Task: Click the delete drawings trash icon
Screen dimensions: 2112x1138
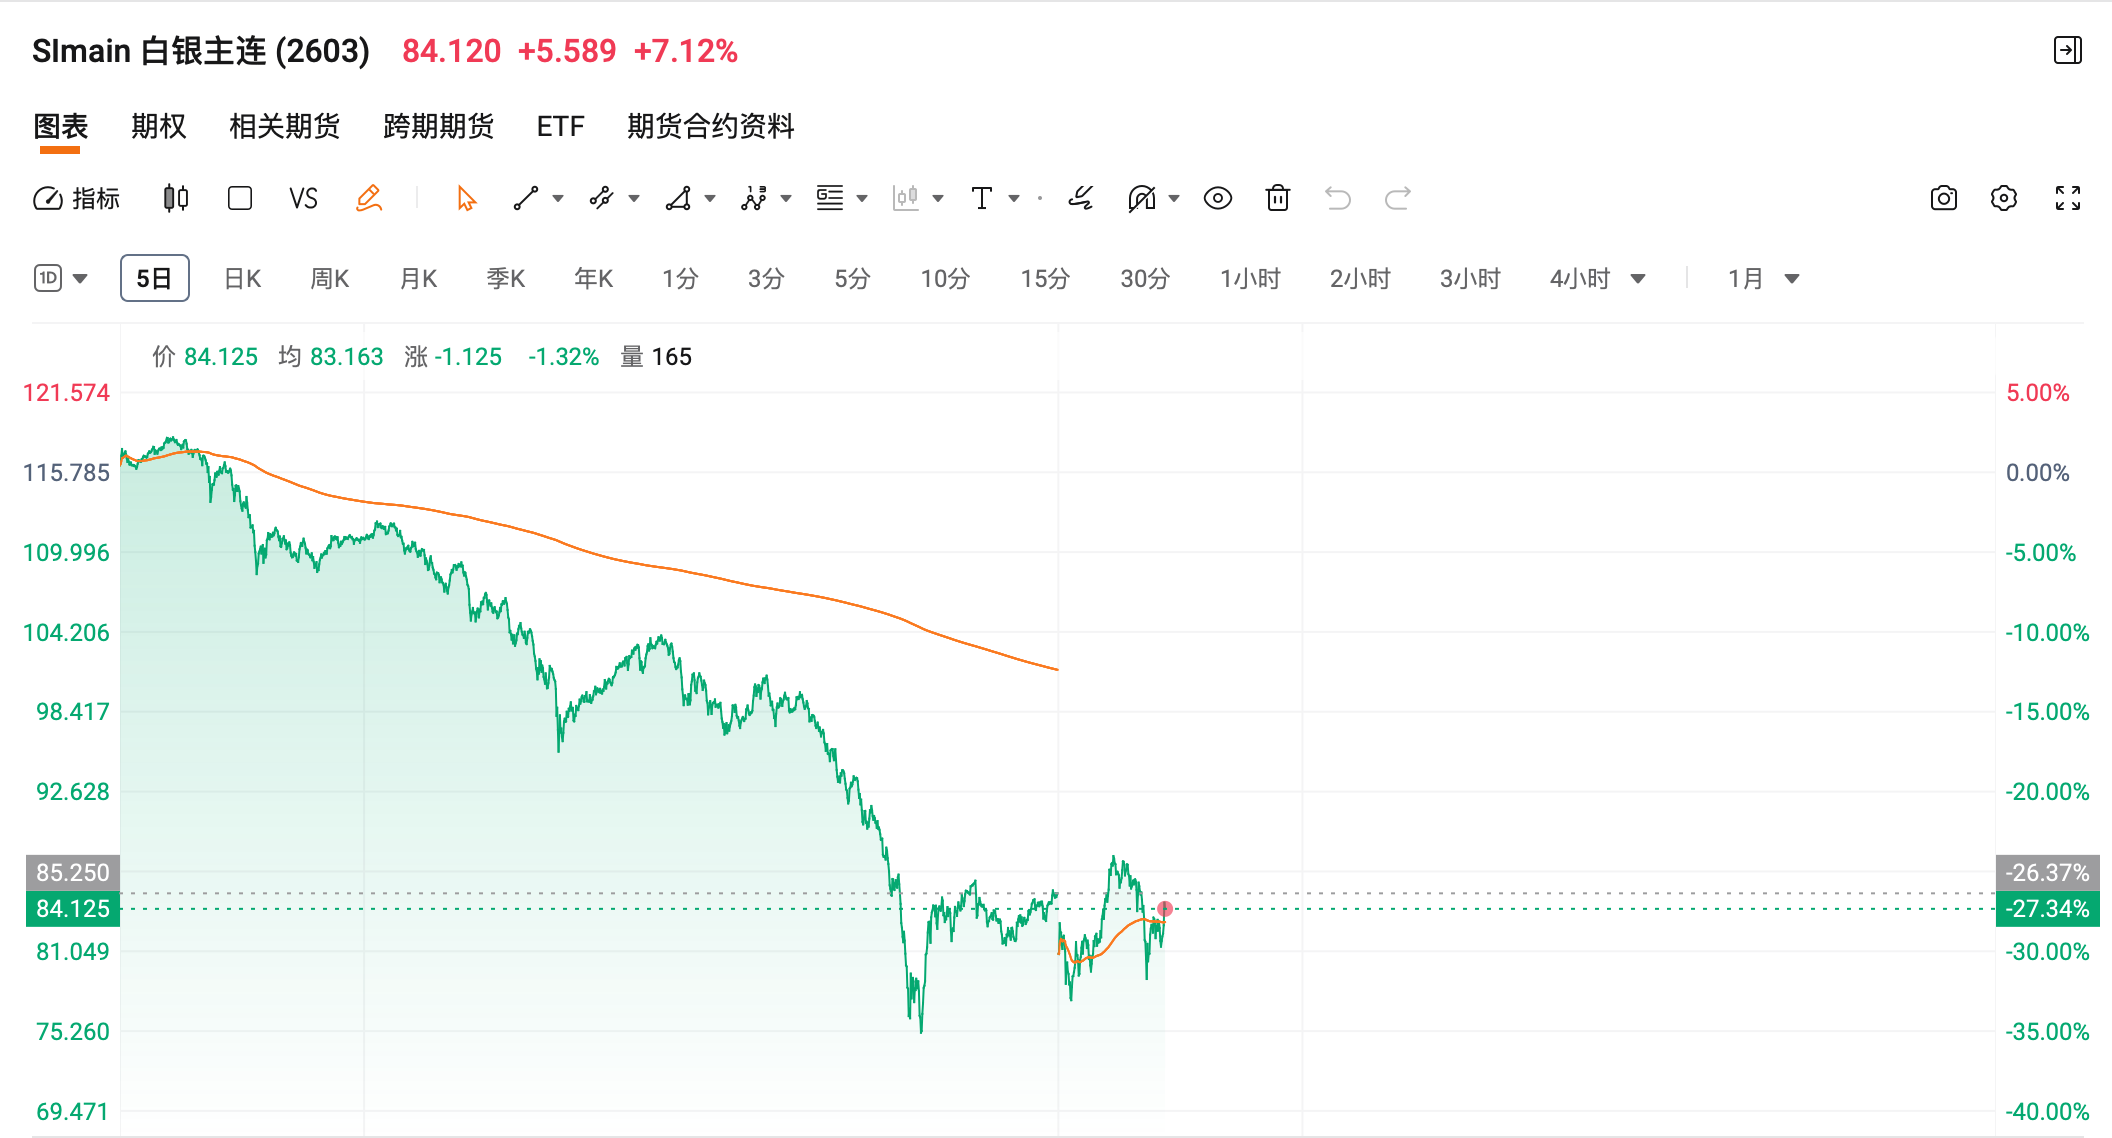Action: click(x=1276, y=198)
